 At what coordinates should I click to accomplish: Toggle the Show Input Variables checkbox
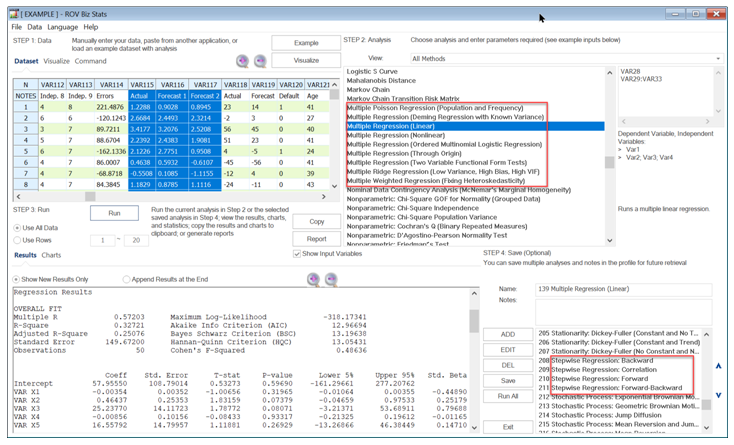click(x=297, y=254)
